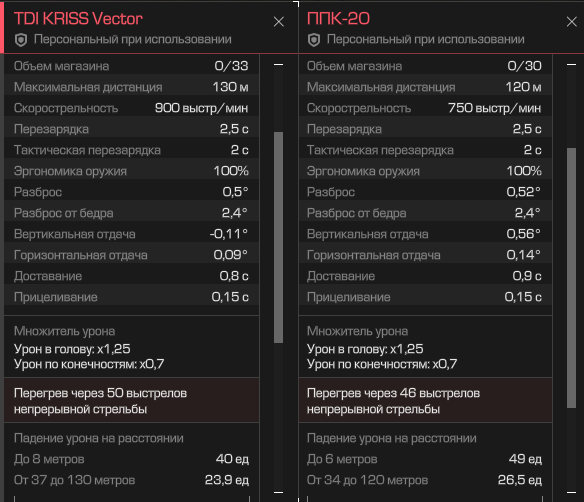Select the ППК-20 weapon title

point(338,19)
